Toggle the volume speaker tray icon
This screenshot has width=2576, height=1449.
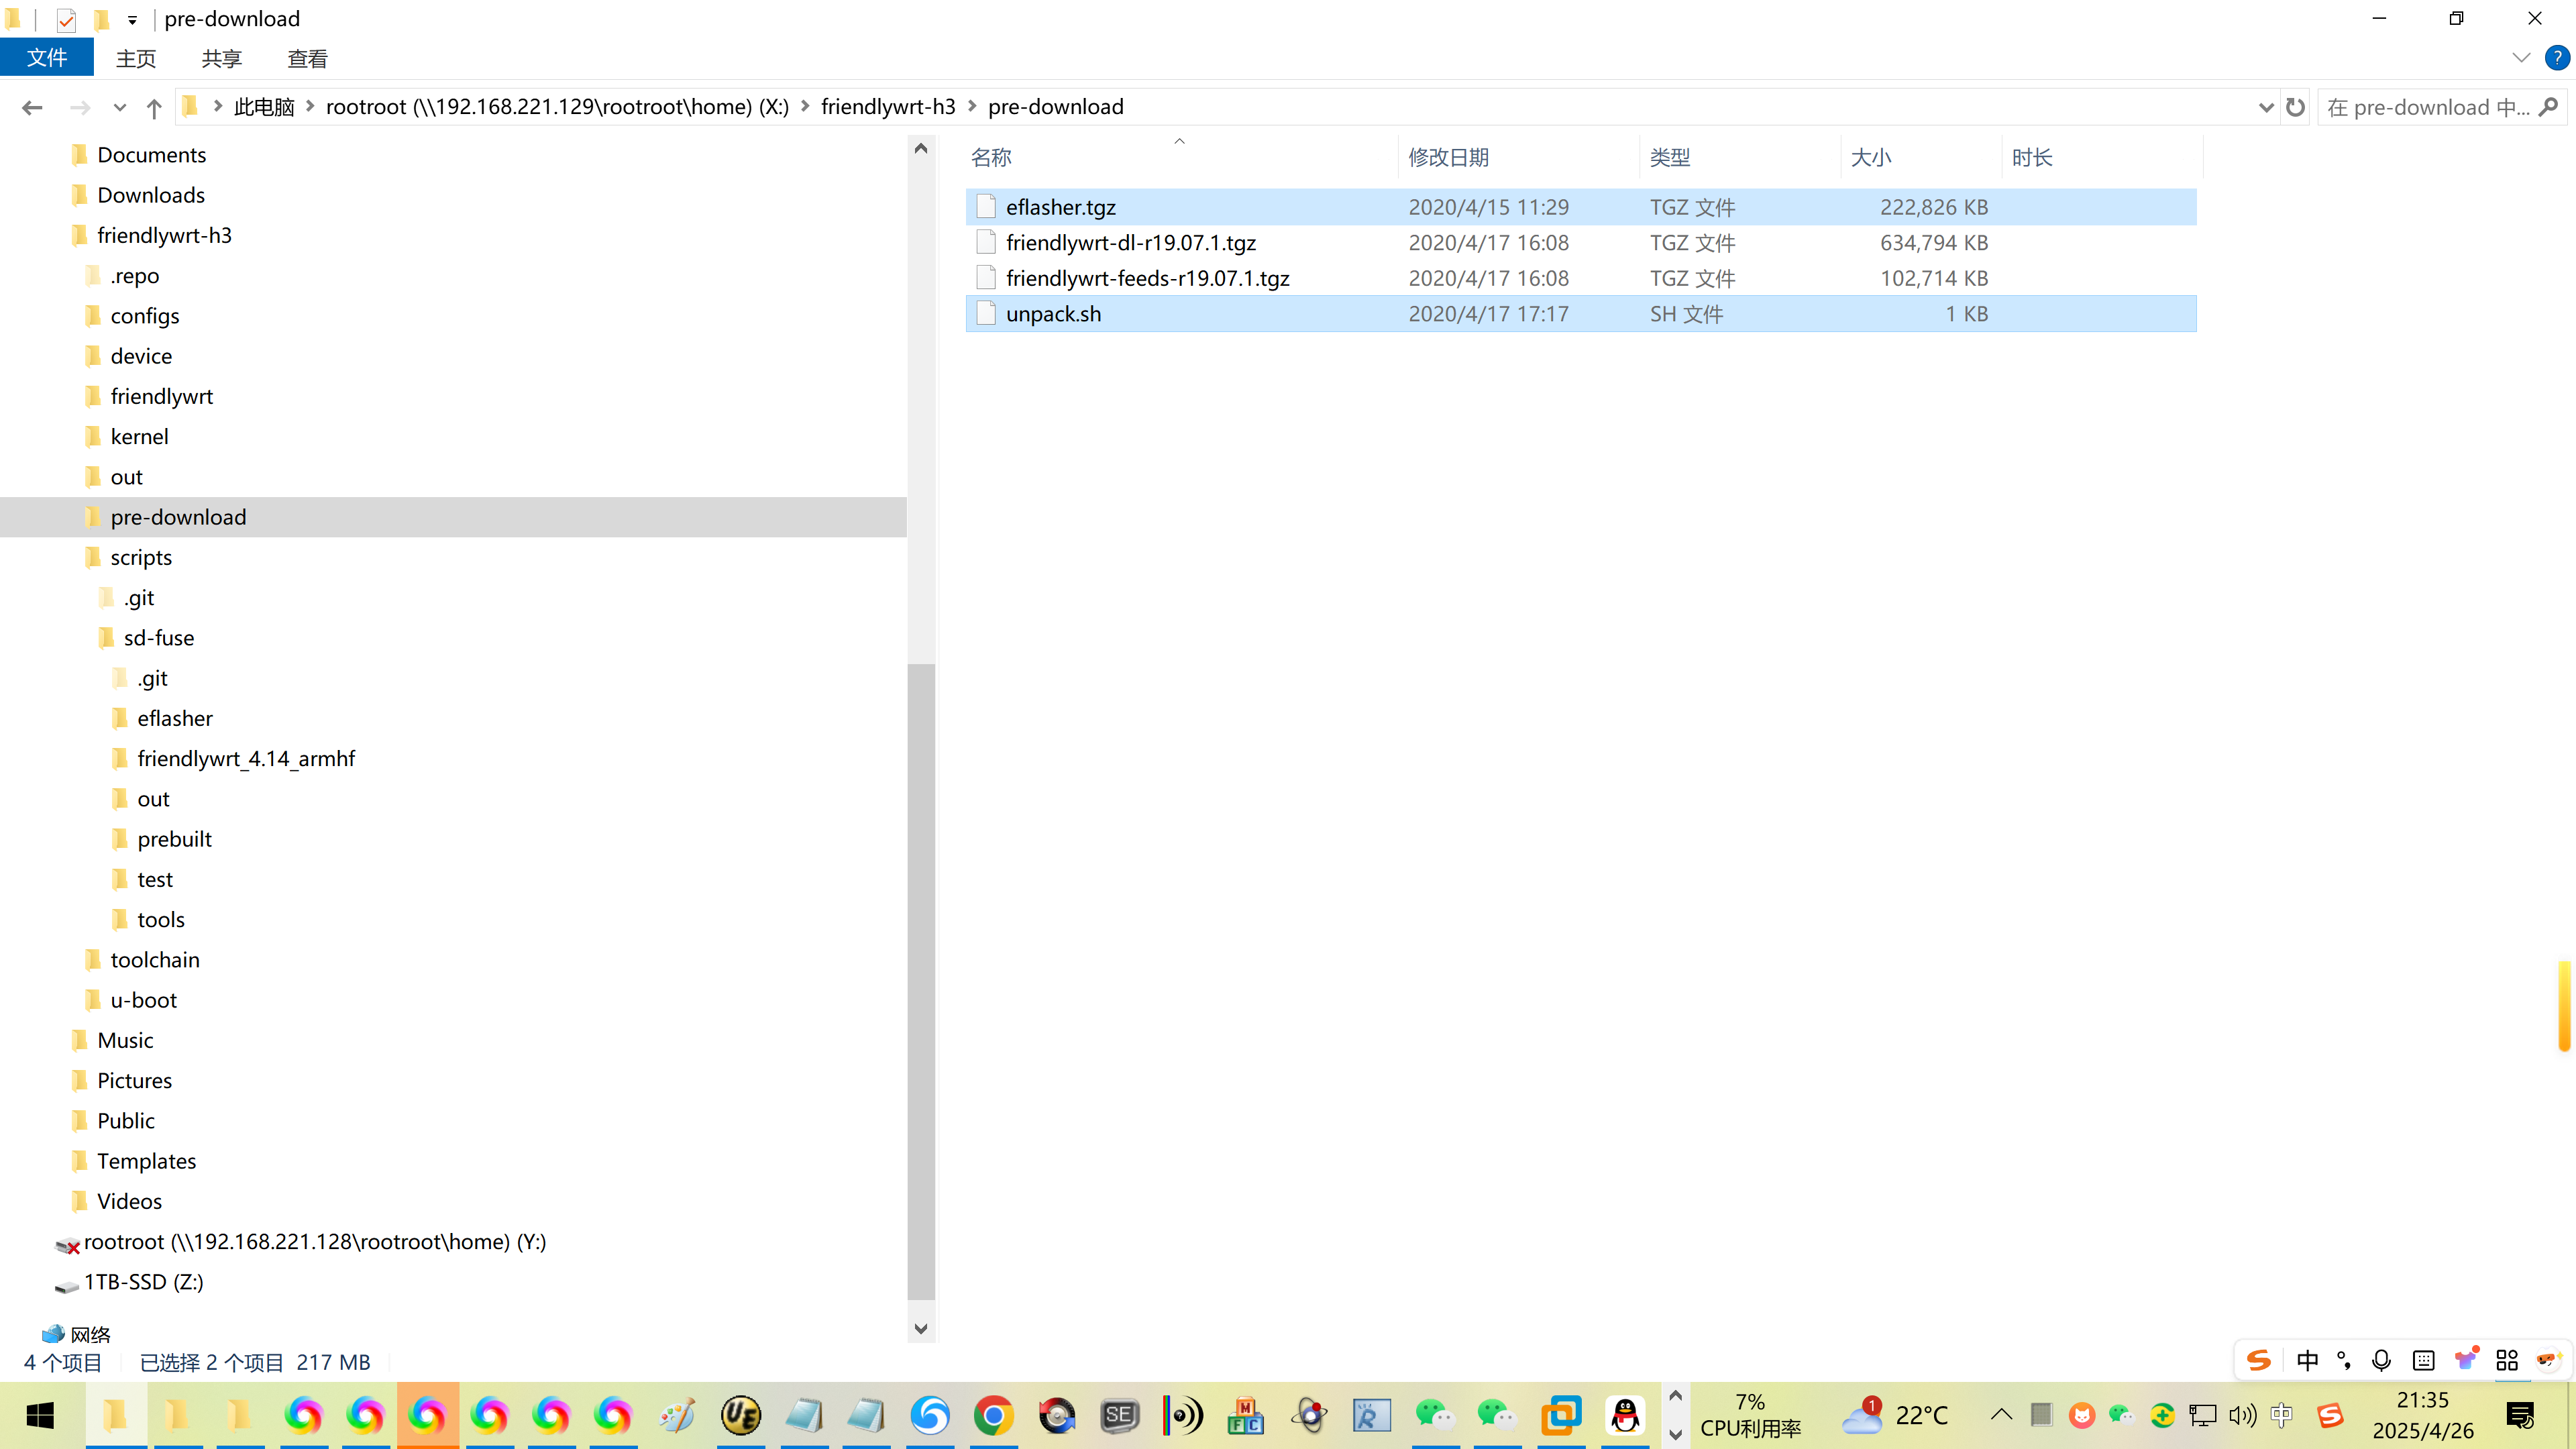(2242, 1415)
